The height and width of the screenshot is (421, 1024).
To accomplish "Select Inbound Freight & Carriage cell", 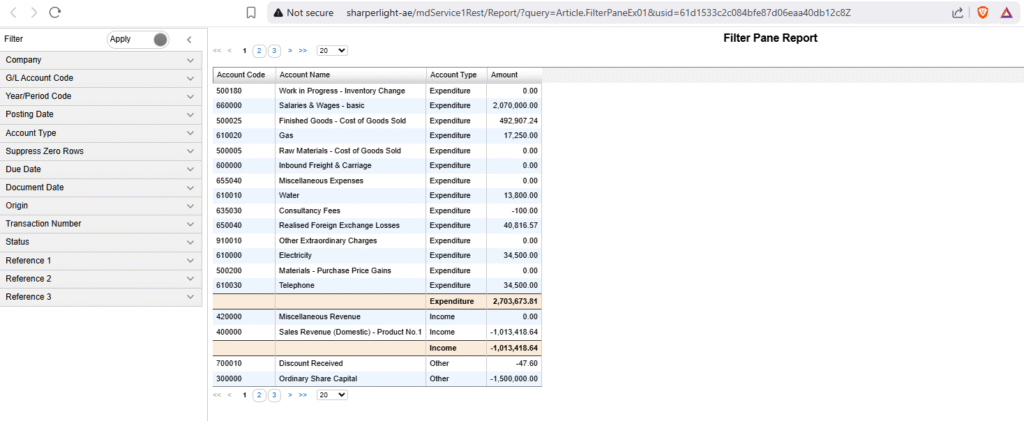I will coord(351,166).
